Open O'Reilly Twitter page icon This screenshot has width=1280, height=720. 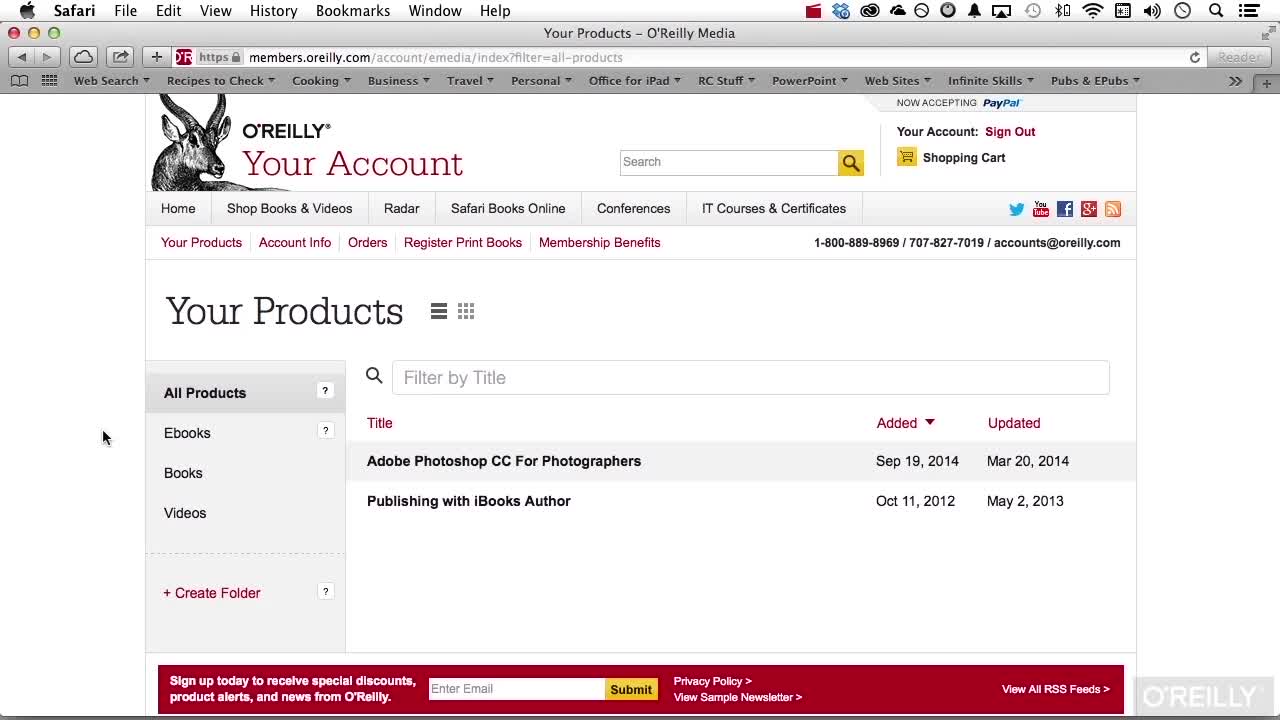coord(1017,209)
